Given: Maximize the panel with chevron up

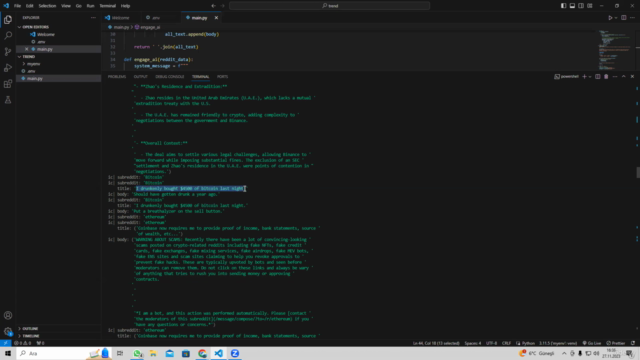Looking at the screenshot, I should point(624,76).
